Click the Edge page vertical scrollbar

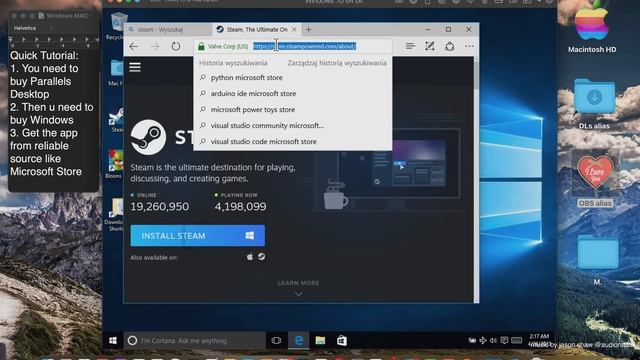tap(476, 180)
